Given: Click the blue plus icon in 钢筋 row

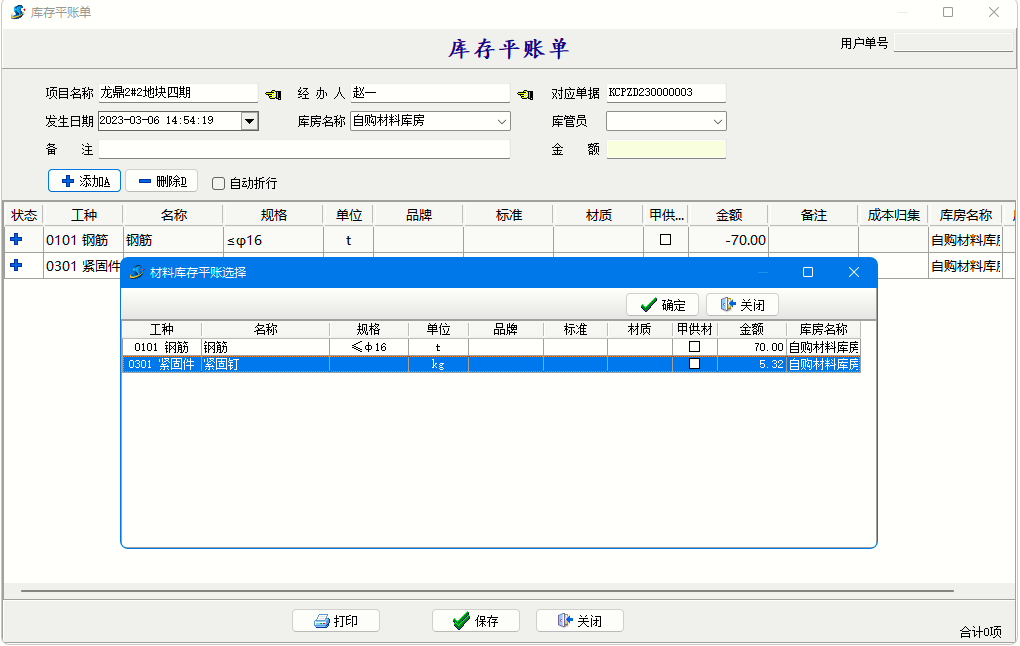Looking at the screenshot, I should (x=16, y=239).
